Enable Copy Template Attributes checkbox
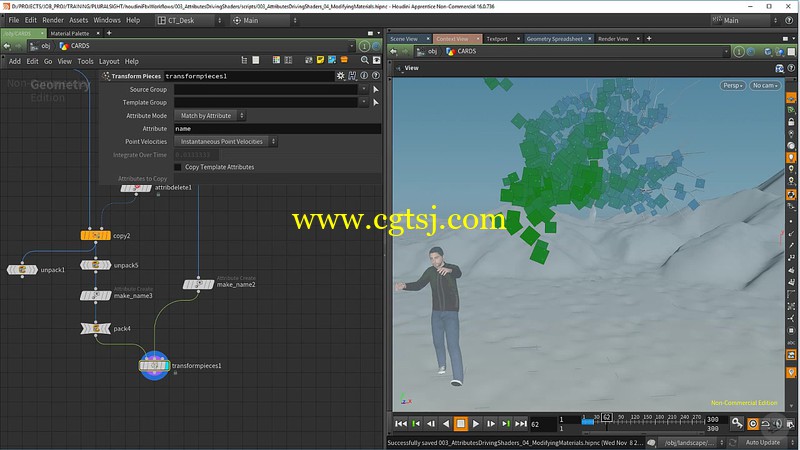The width and height of the screenshot is (800, 450). tap(178, 167)
